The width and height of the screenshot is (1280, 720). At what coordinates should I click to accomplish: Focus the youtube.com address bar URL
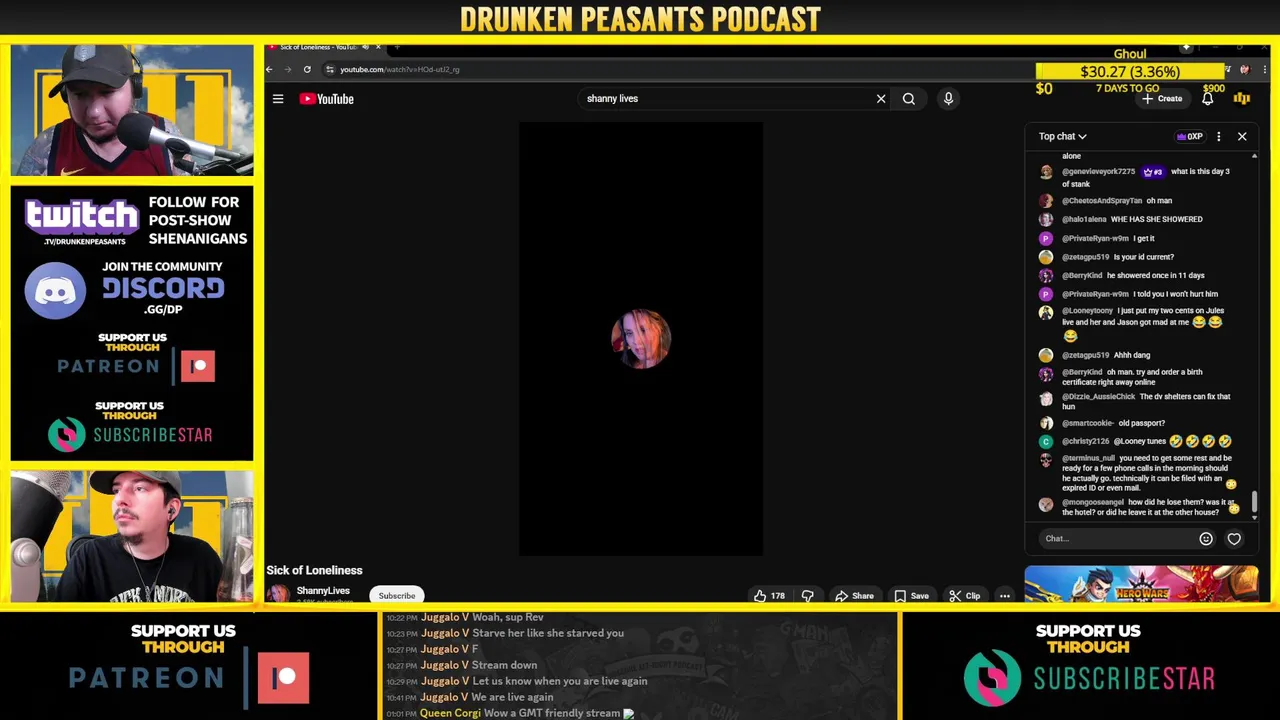coord(400,69)
